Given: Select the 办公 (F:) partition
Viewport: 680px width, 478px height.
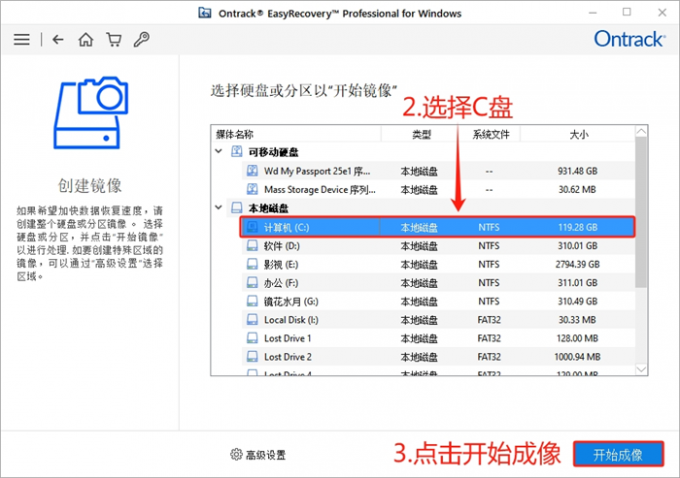Looking at the screenshot, I should tap(438, 283).
